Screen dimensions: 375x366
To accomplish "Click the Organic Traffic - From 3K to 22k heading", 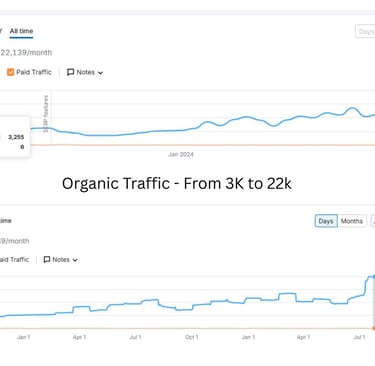I will tap(177, 184).
